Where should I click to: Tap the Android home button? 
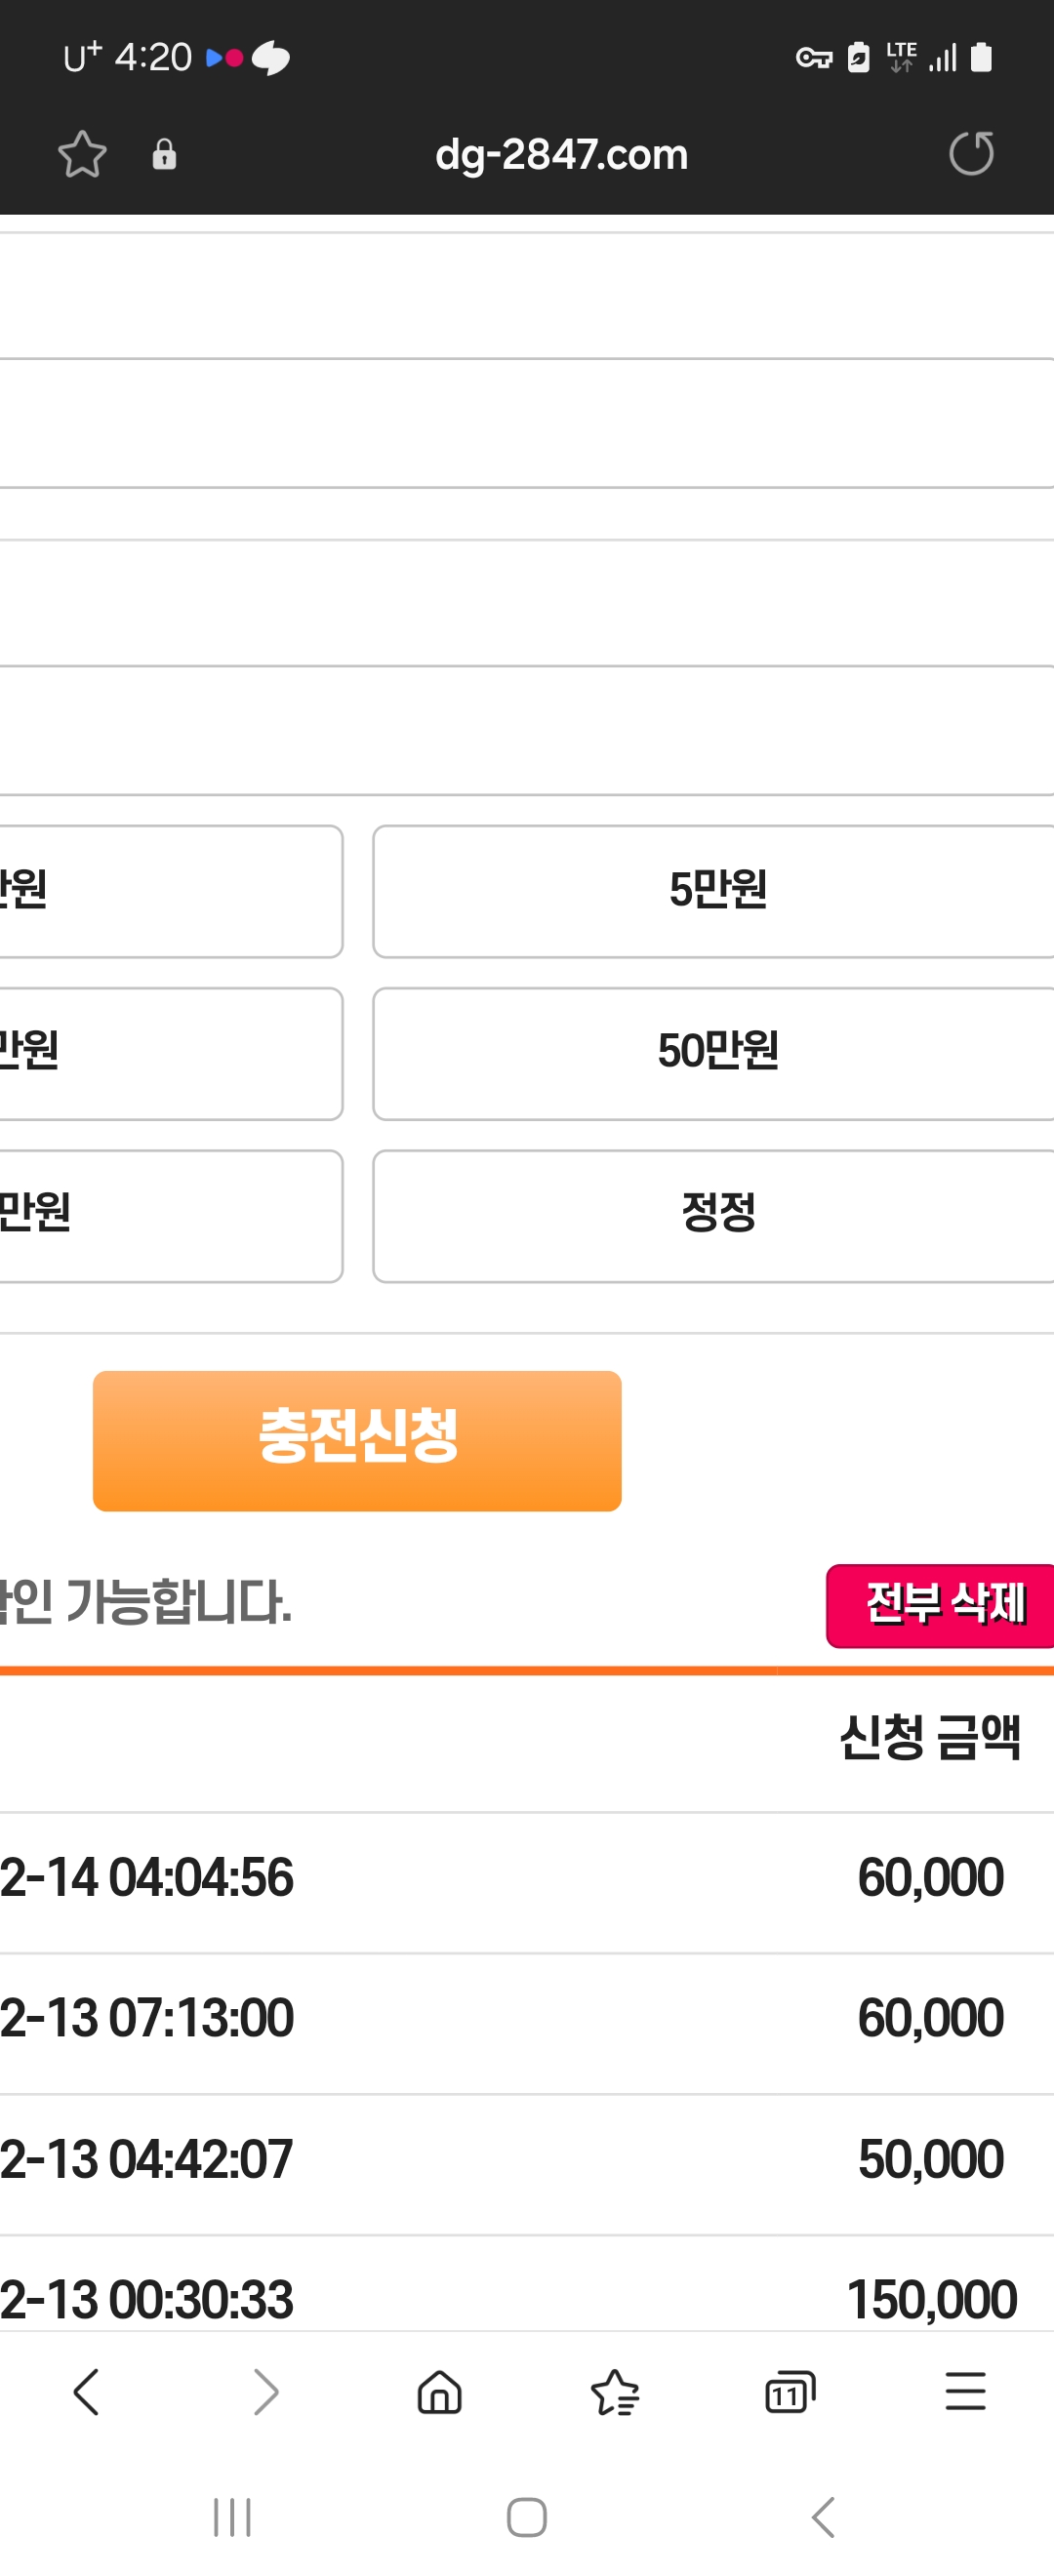click(x=527, y=2517)
